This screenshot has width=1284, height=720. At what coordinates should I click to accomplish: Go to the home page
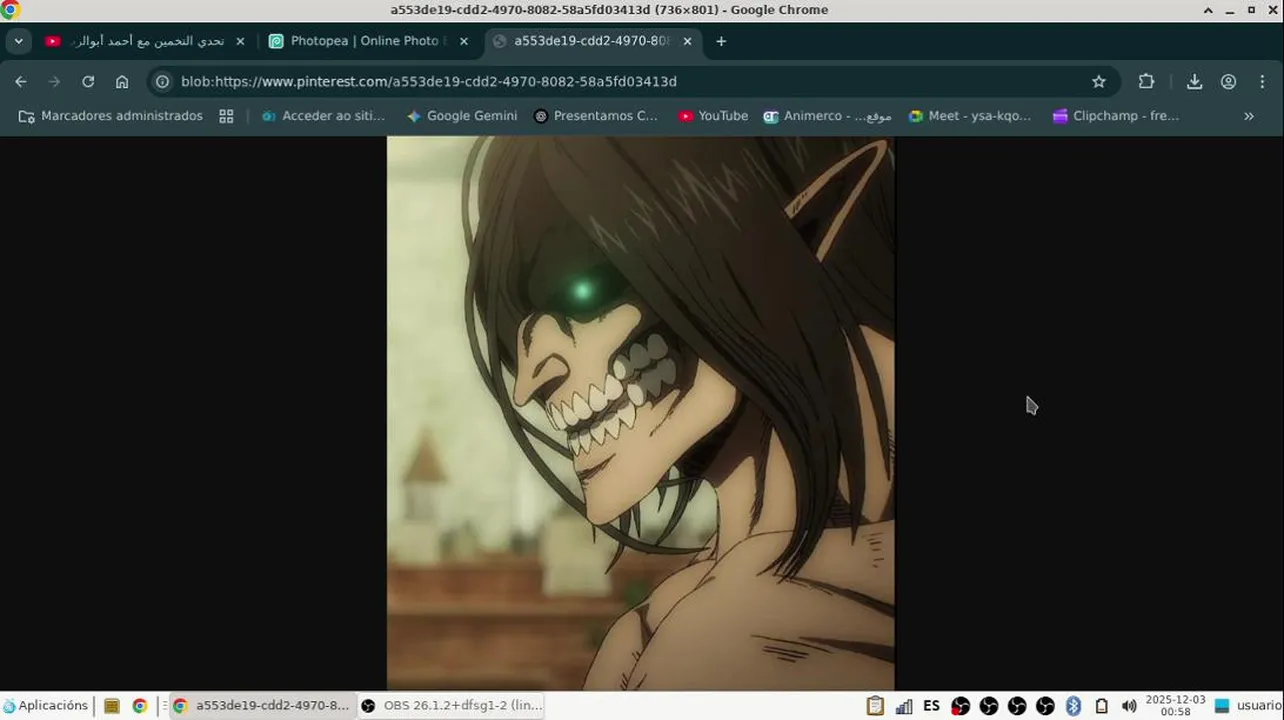tap(122, 82)
